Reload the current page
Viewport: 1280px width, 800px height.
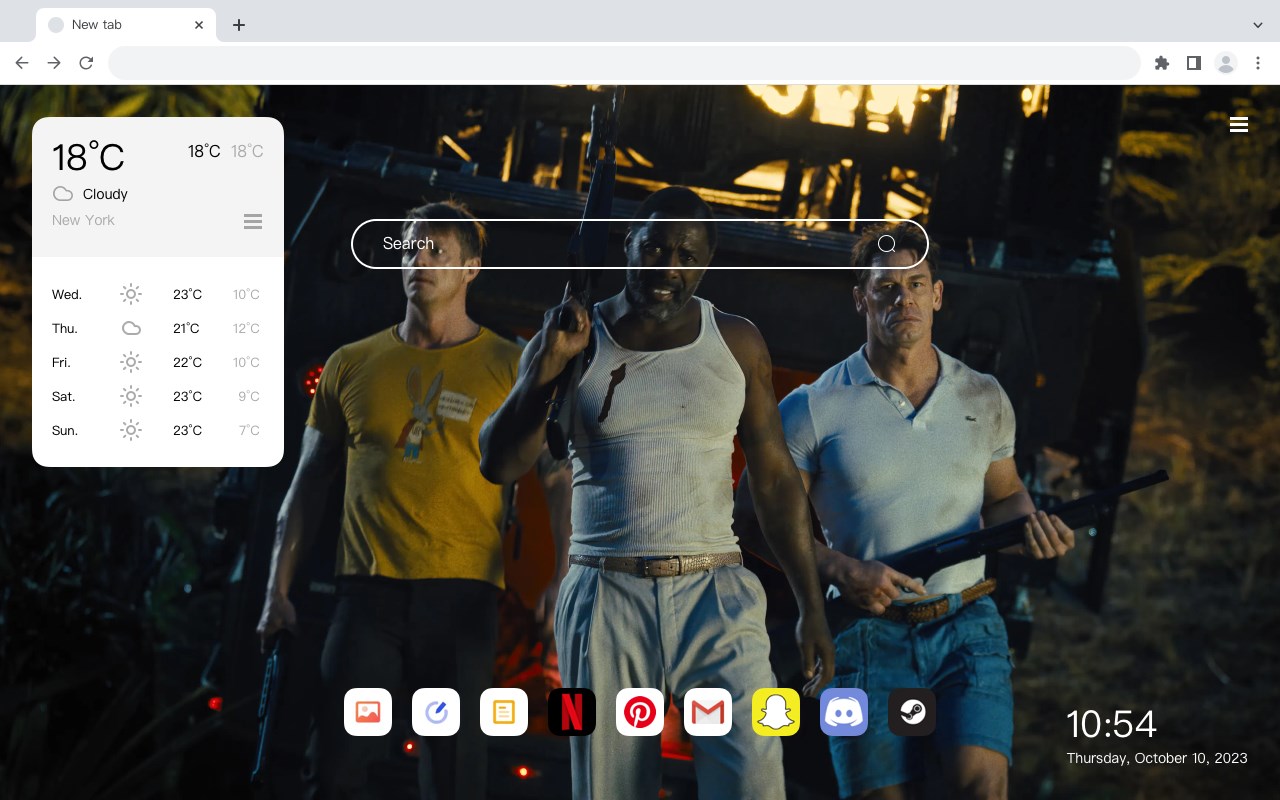click(86, 63)
